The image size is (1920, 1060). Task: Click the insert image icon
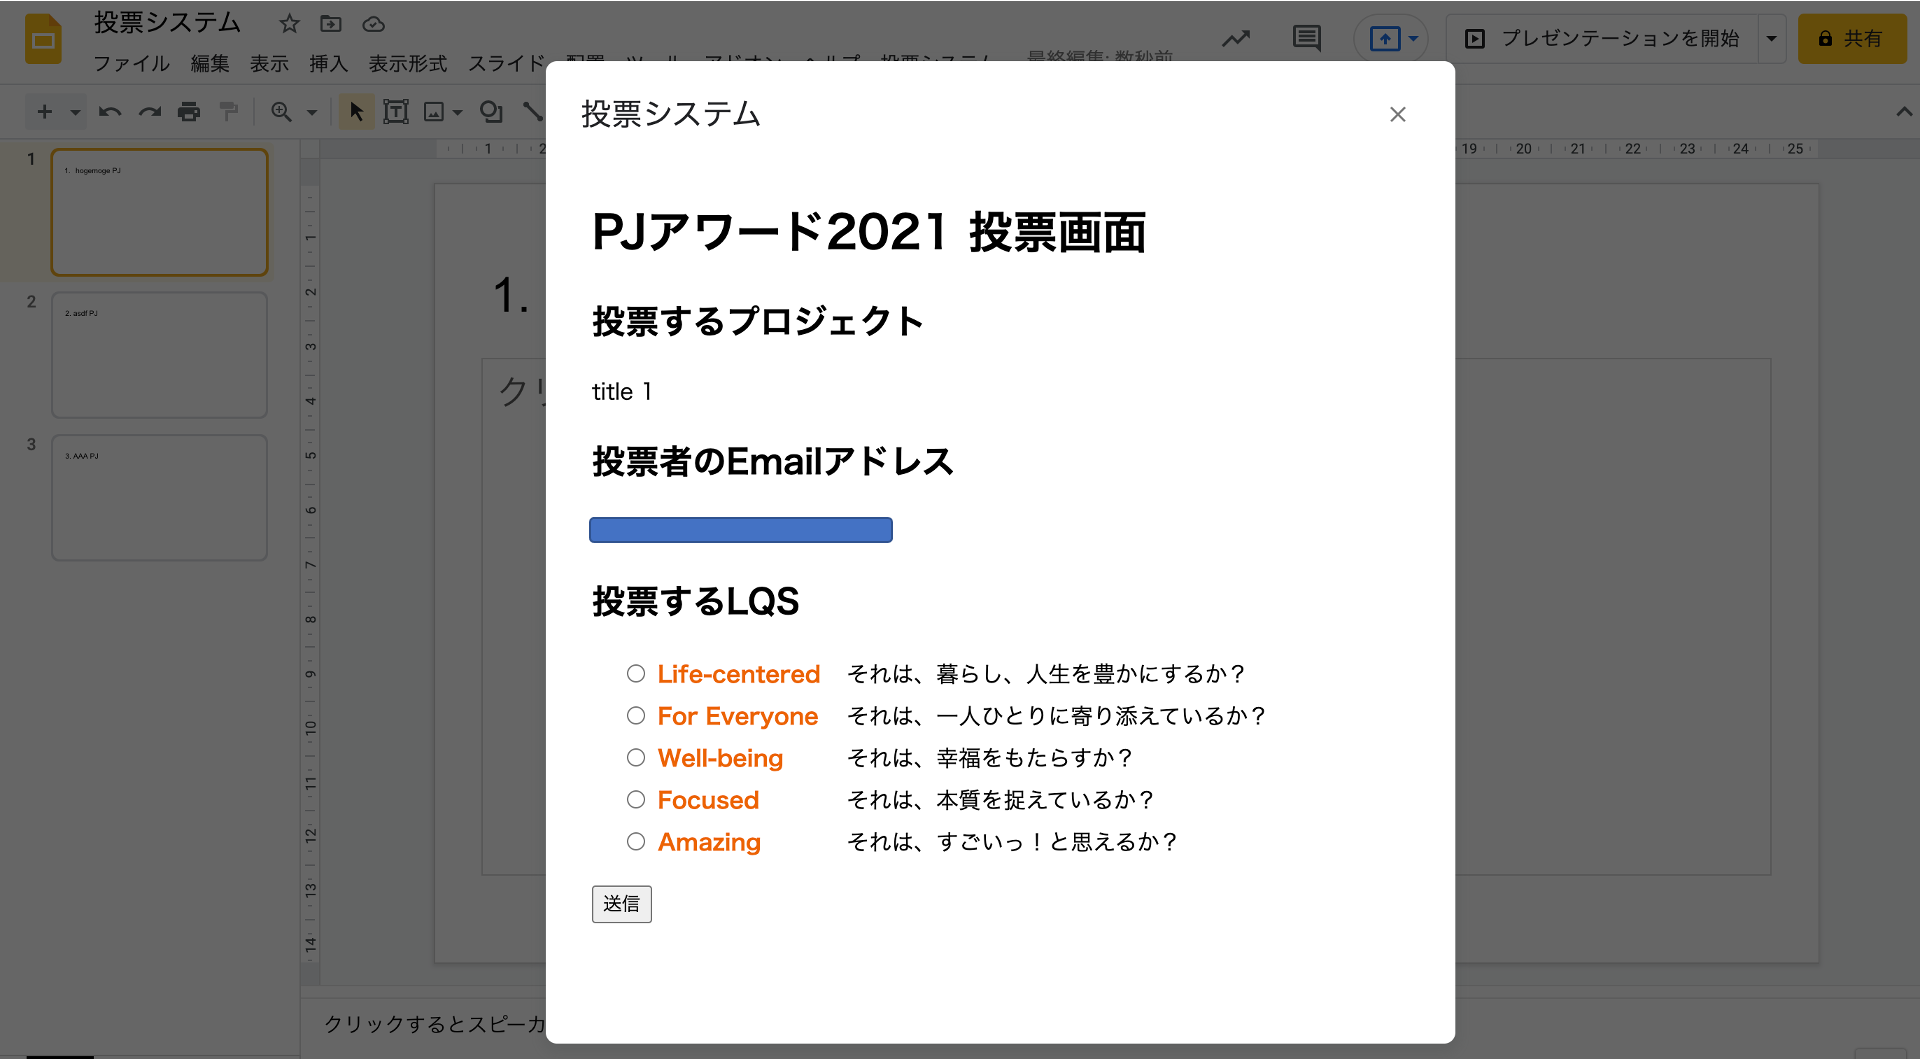tap(434, 112)
